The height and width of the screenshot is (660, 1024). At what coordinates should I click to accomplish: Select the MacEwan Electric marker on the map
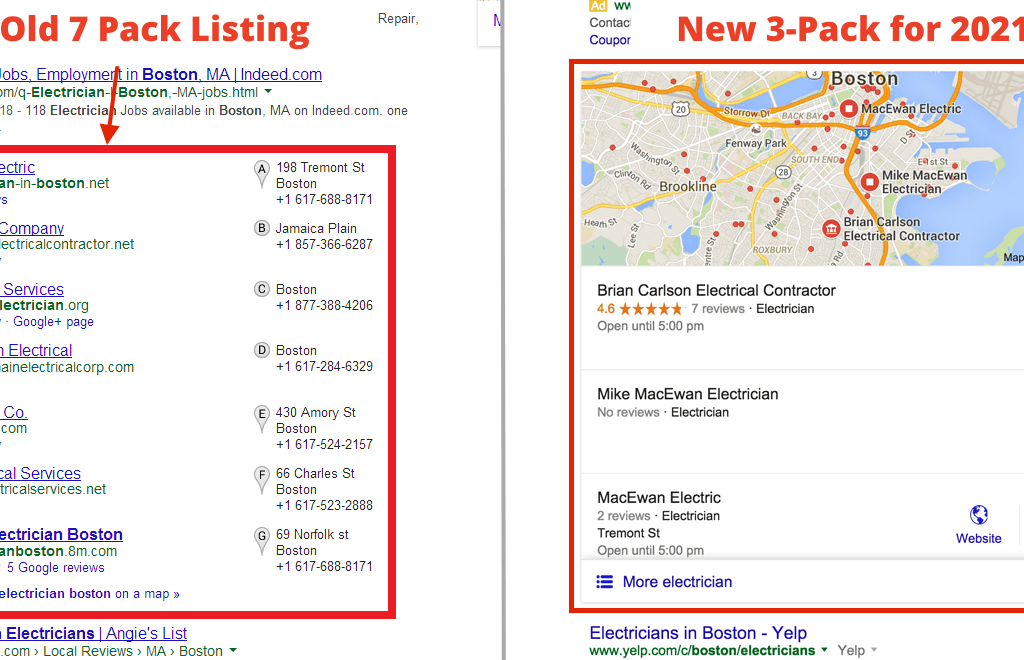click(849, 109)
